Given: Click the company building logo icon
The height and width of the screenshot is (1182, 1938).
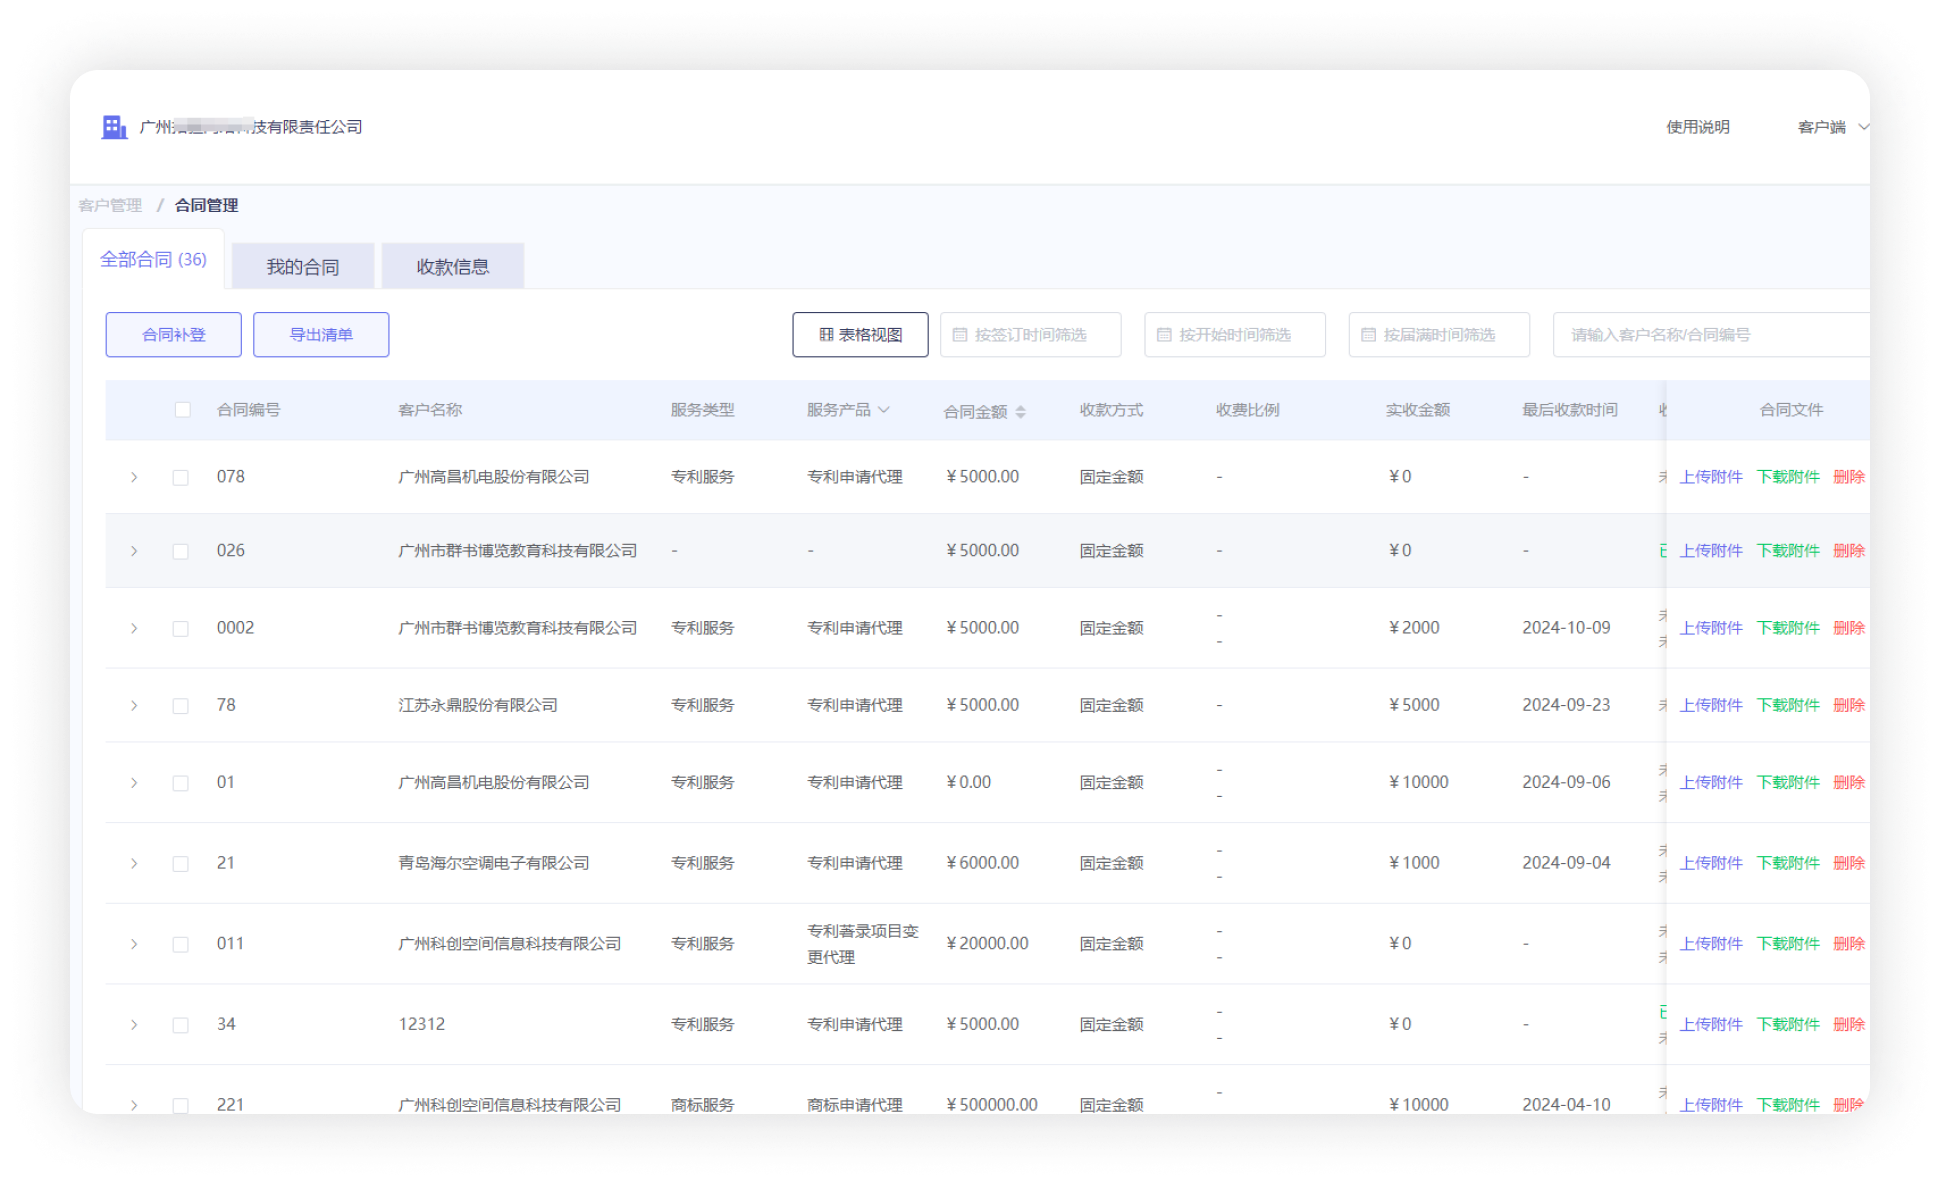Looking at the screenshot, I should (114, 127).
